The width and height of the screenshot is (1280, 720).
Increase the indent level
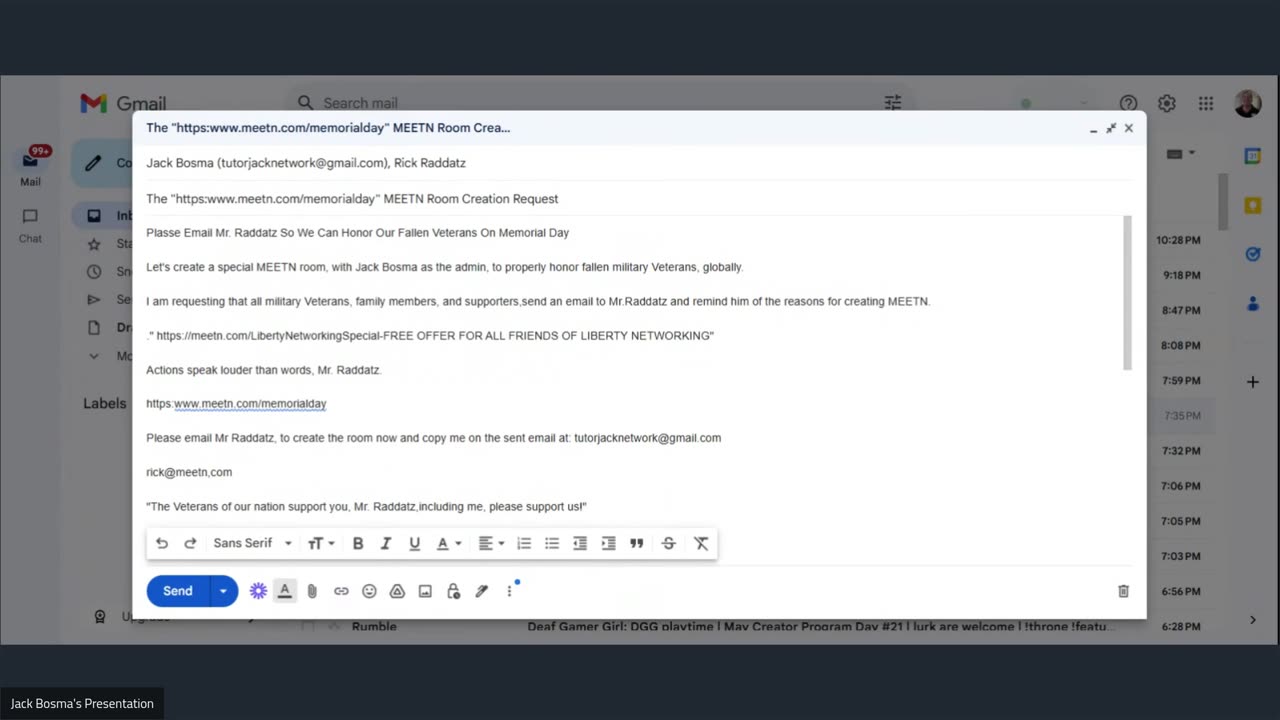[x=608, y=543]
